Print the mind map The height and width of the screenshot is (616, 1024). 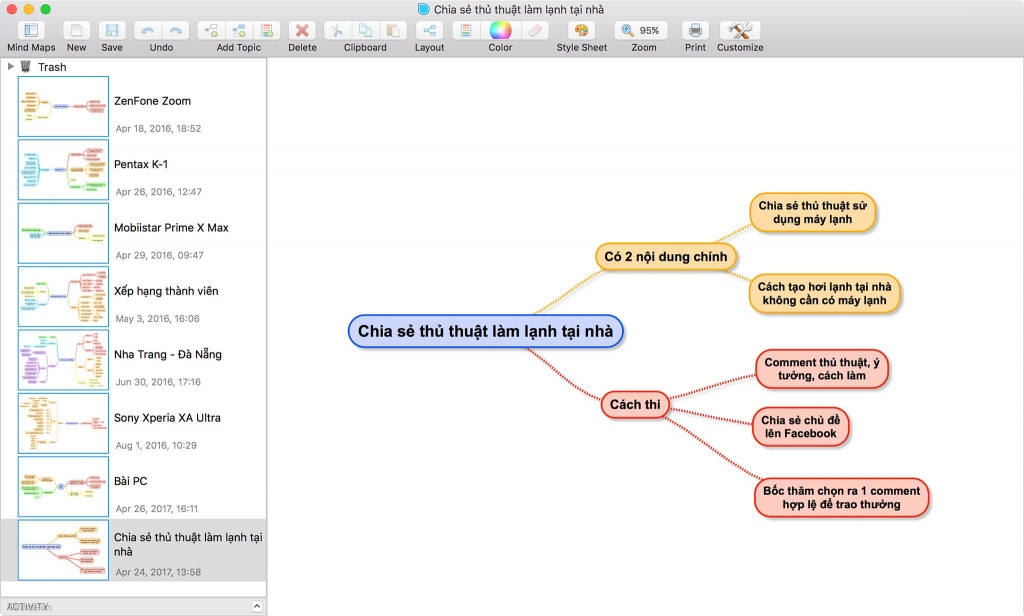click(x=696, y=31)
